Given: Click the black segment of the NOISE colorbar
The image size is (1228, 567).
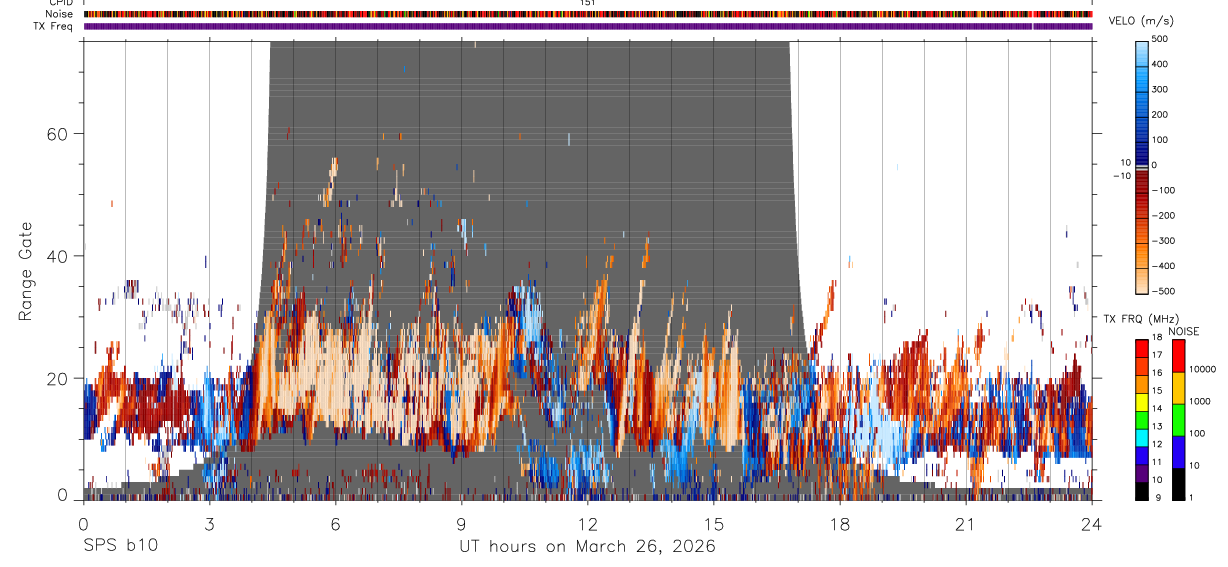Looking at the screenshot, I should pyautogui.click(x=1179, y=484).
